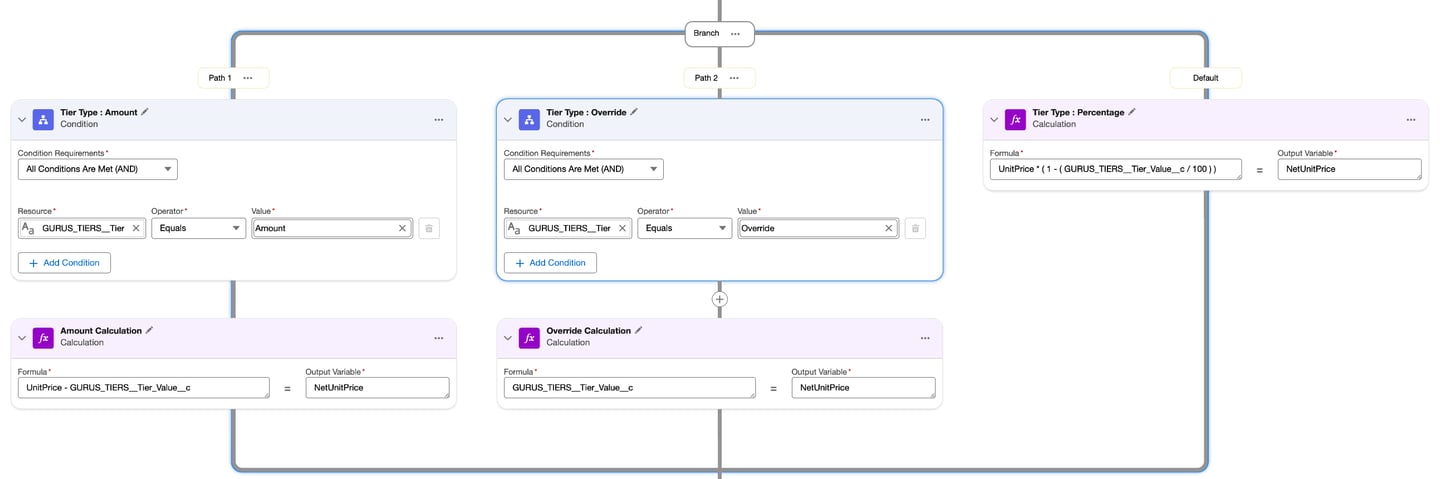Collapse the Tier Type : Percentage card

pyautogui.click(x=994, y=119)
